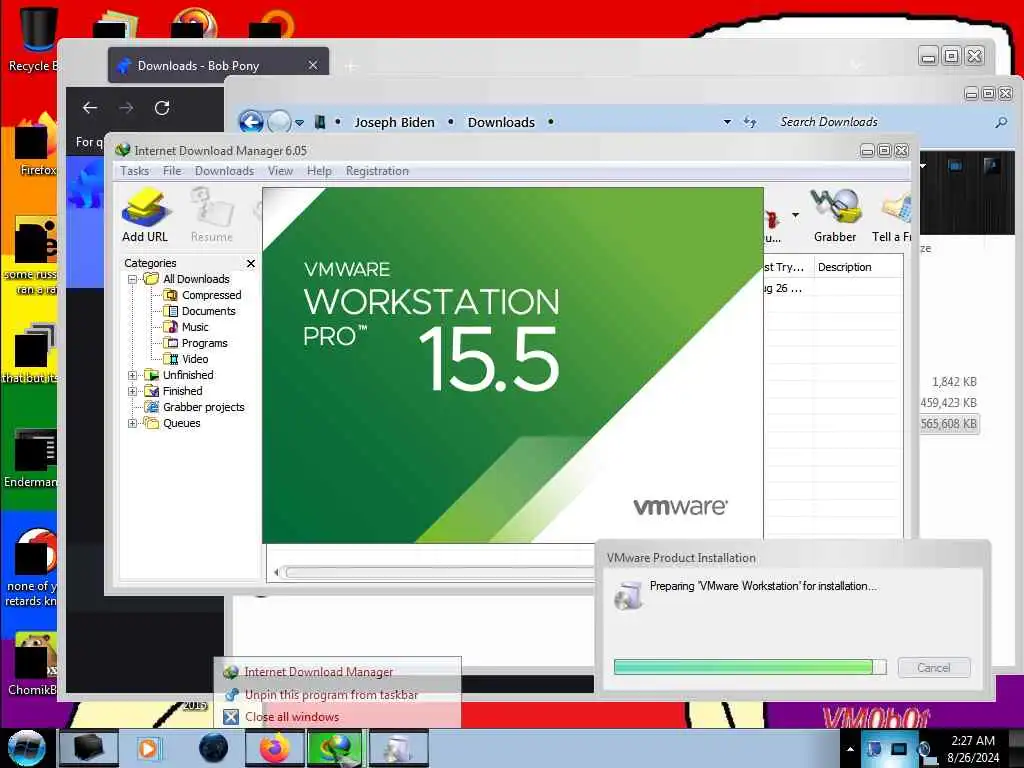Image resolution: width=1024 pixels, height=768 pixels.
Task: Click the Joseph Biden breadcrumb
Action: coord(394,122)
